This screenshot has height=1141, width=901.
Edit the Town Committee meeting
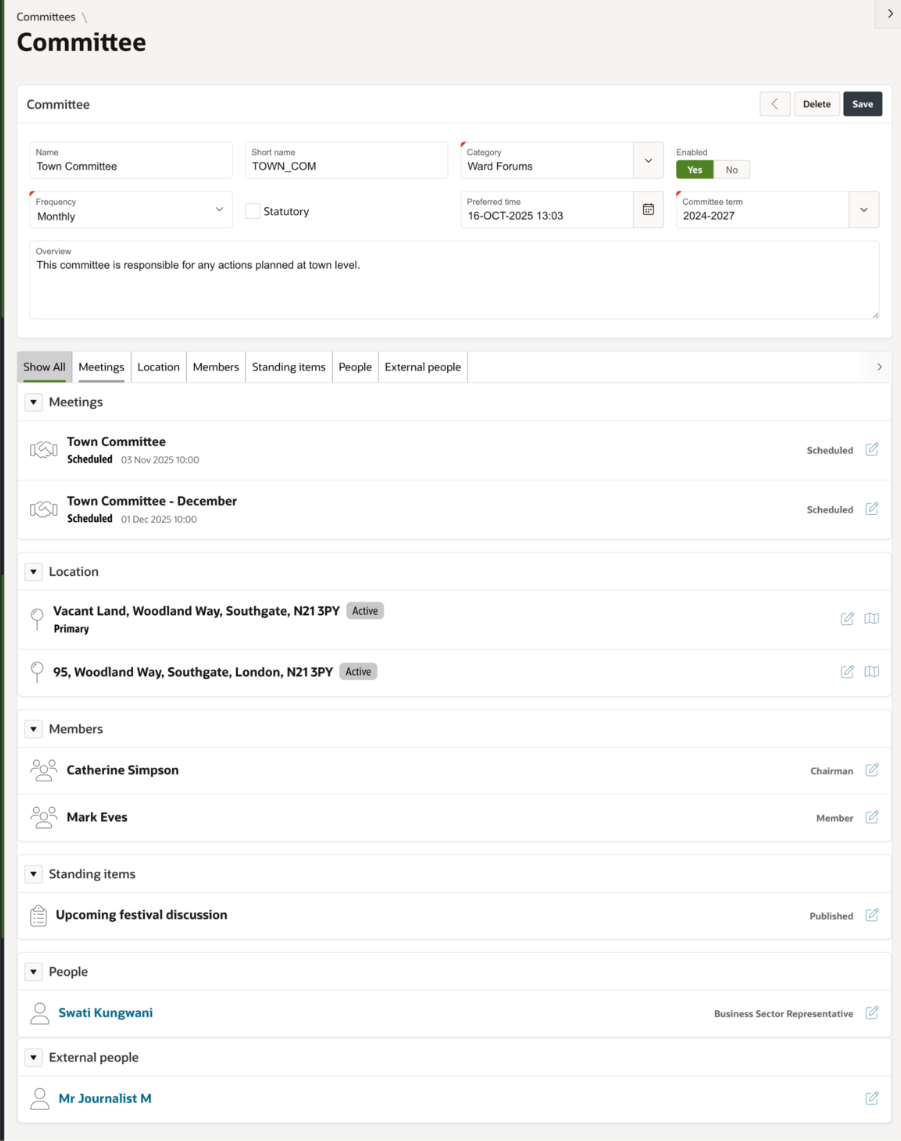[x=871, y=450]
